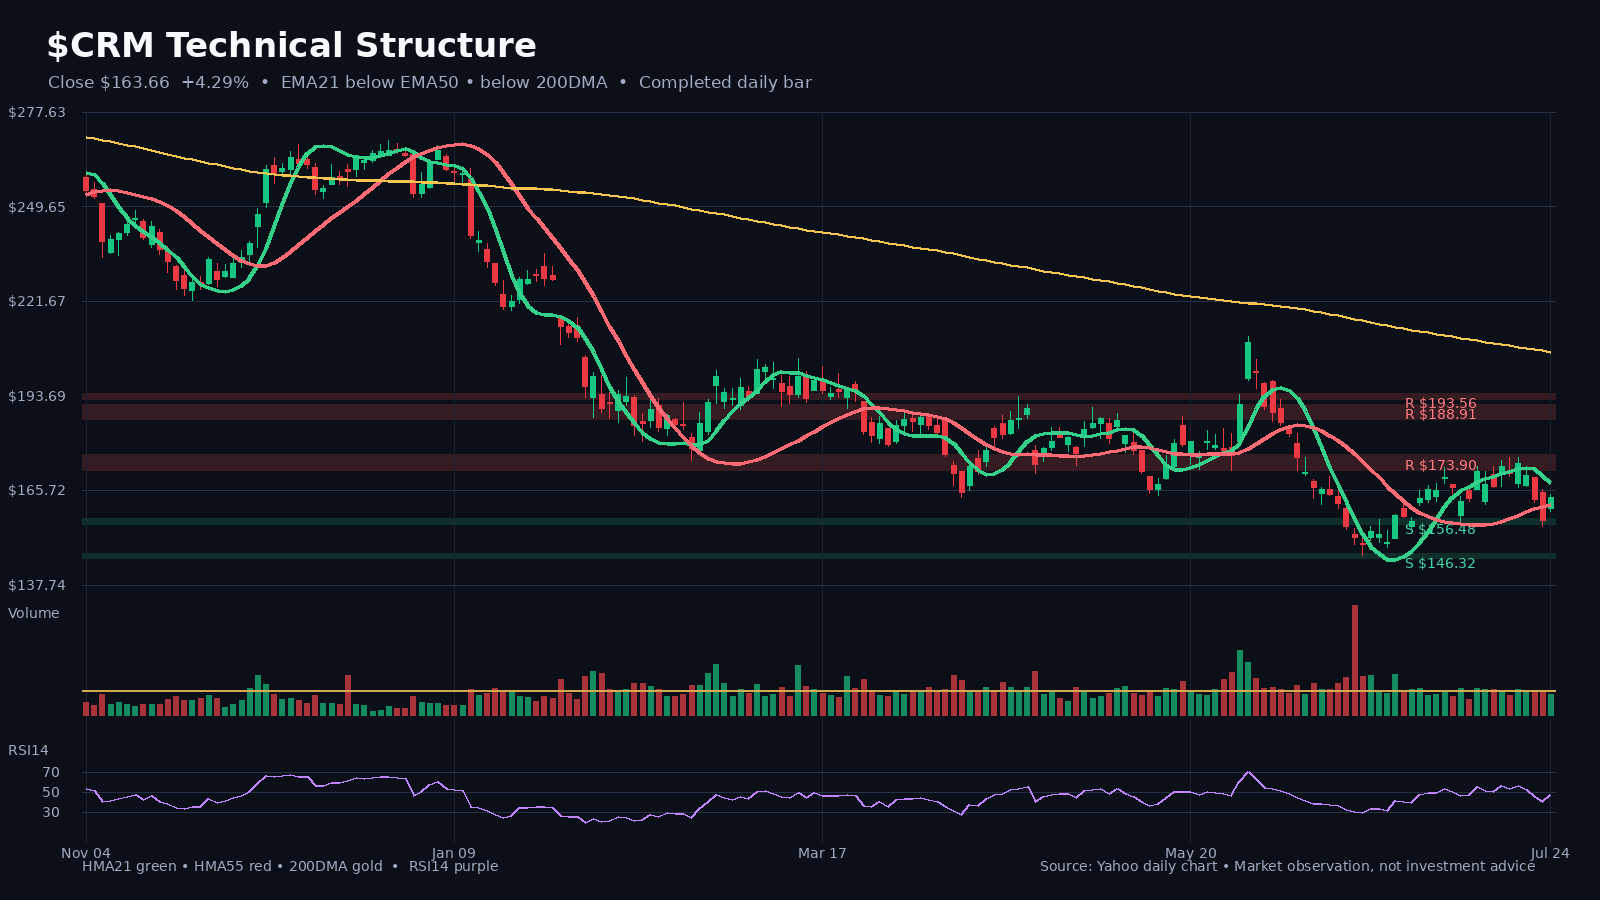The width and height of the screenshot is (1600, 900).
Task: Click the RSI 50 level label
Action: [51, 793]
